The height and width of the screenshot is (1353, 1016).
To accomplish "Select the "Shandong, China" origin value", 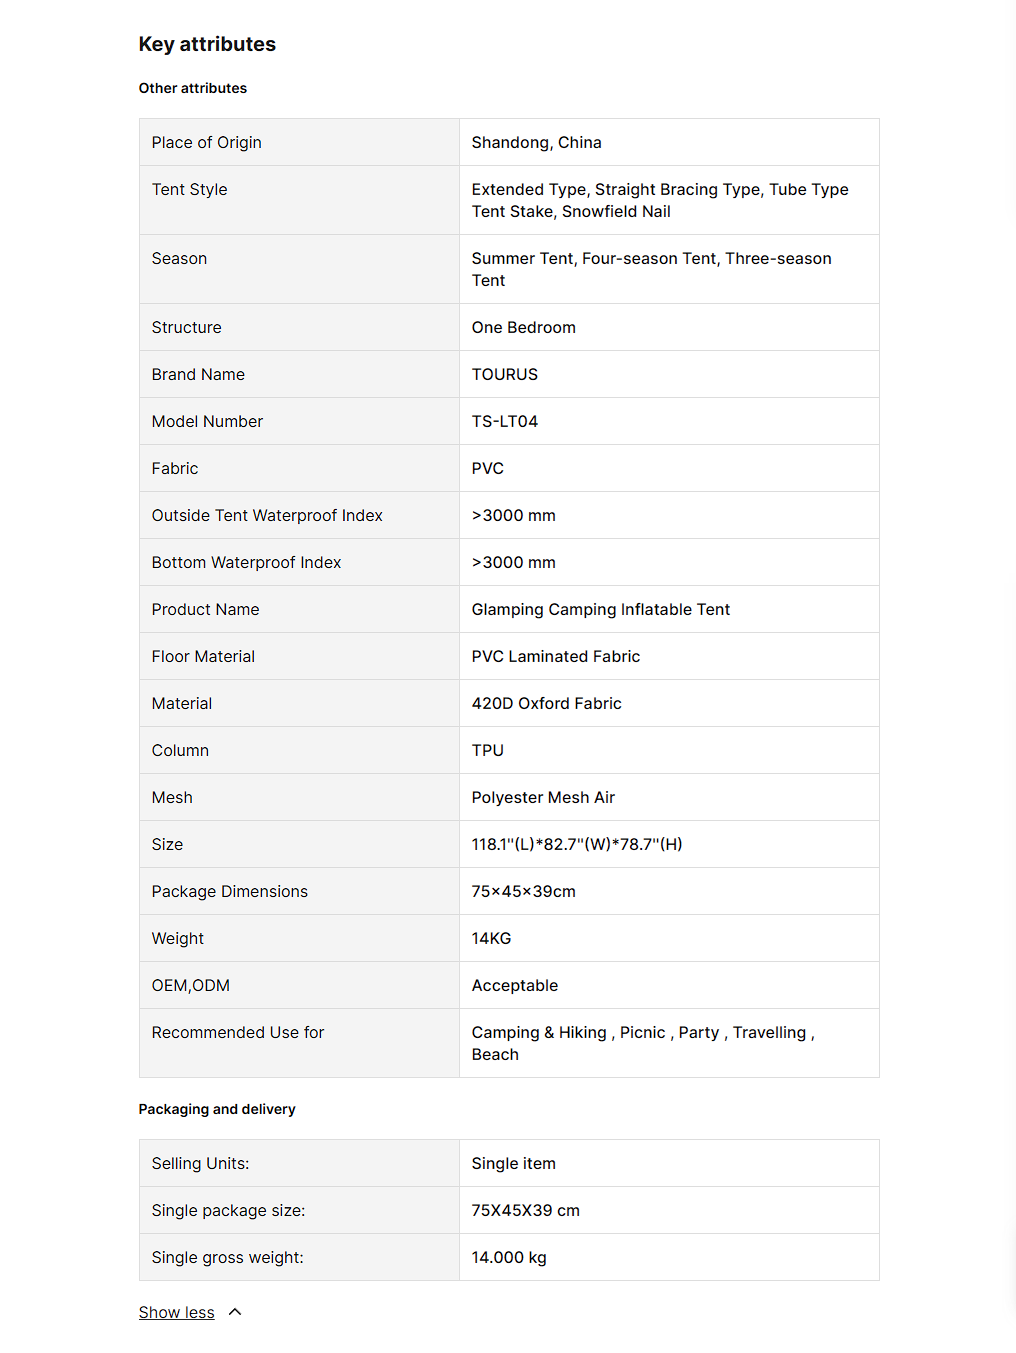I will 536,142.
